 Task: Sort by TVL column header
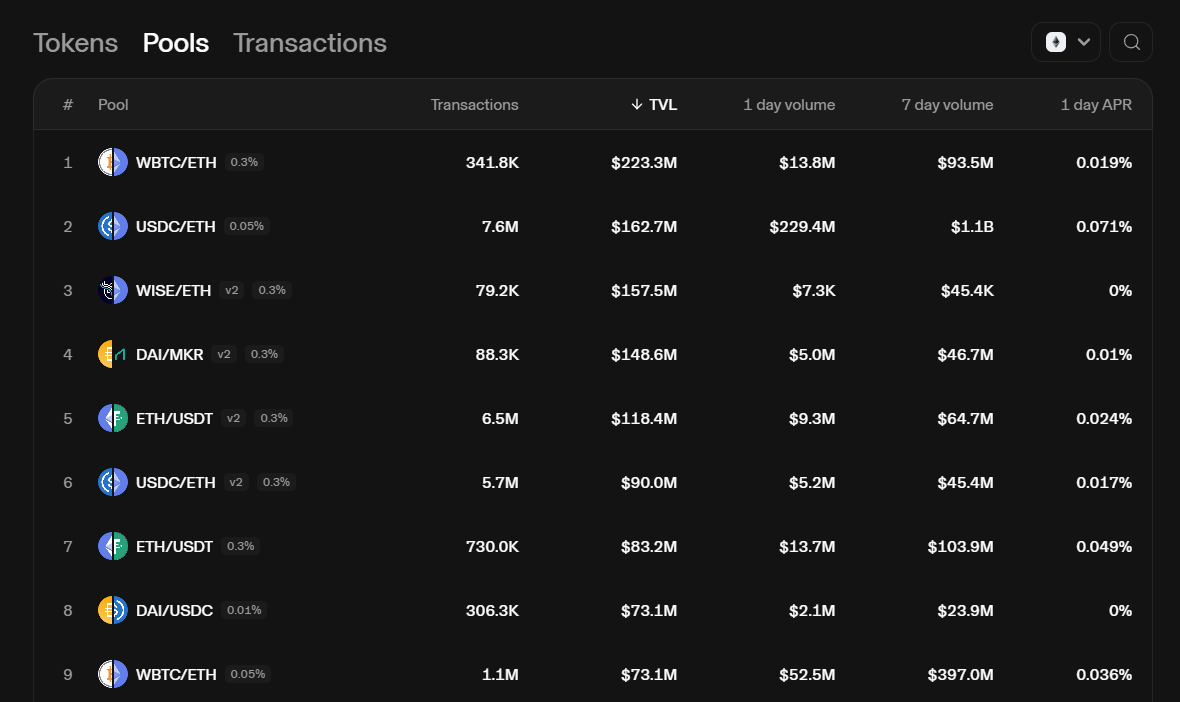(x=654, y=105)
